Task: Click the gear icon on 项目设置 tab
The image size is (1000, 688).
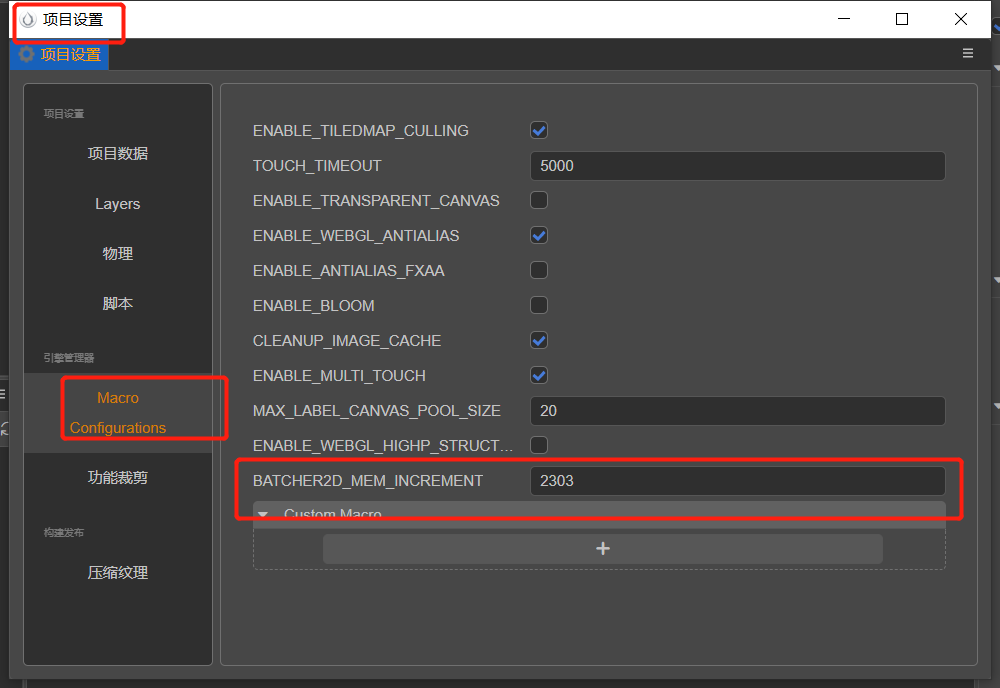Action: click(x=26, y=54)
